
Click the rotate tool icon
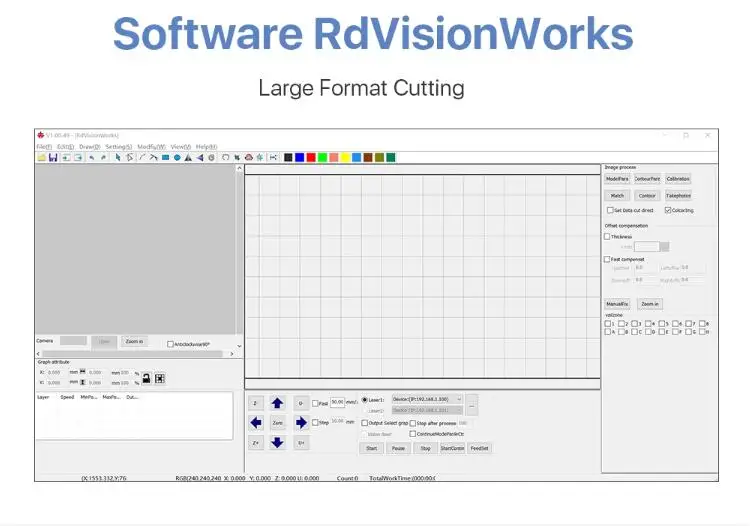click(211, 157)
